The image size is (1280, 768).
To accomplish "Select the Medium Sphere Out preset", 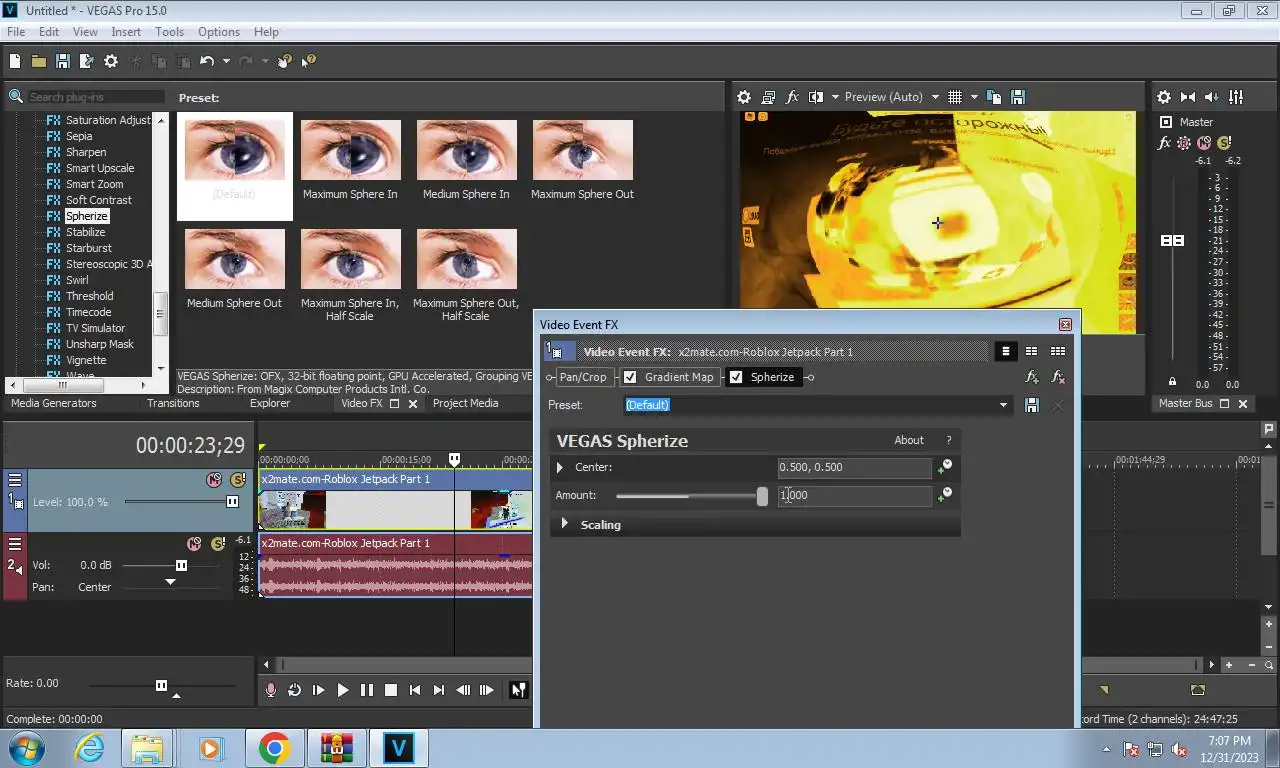I will 234,269.
